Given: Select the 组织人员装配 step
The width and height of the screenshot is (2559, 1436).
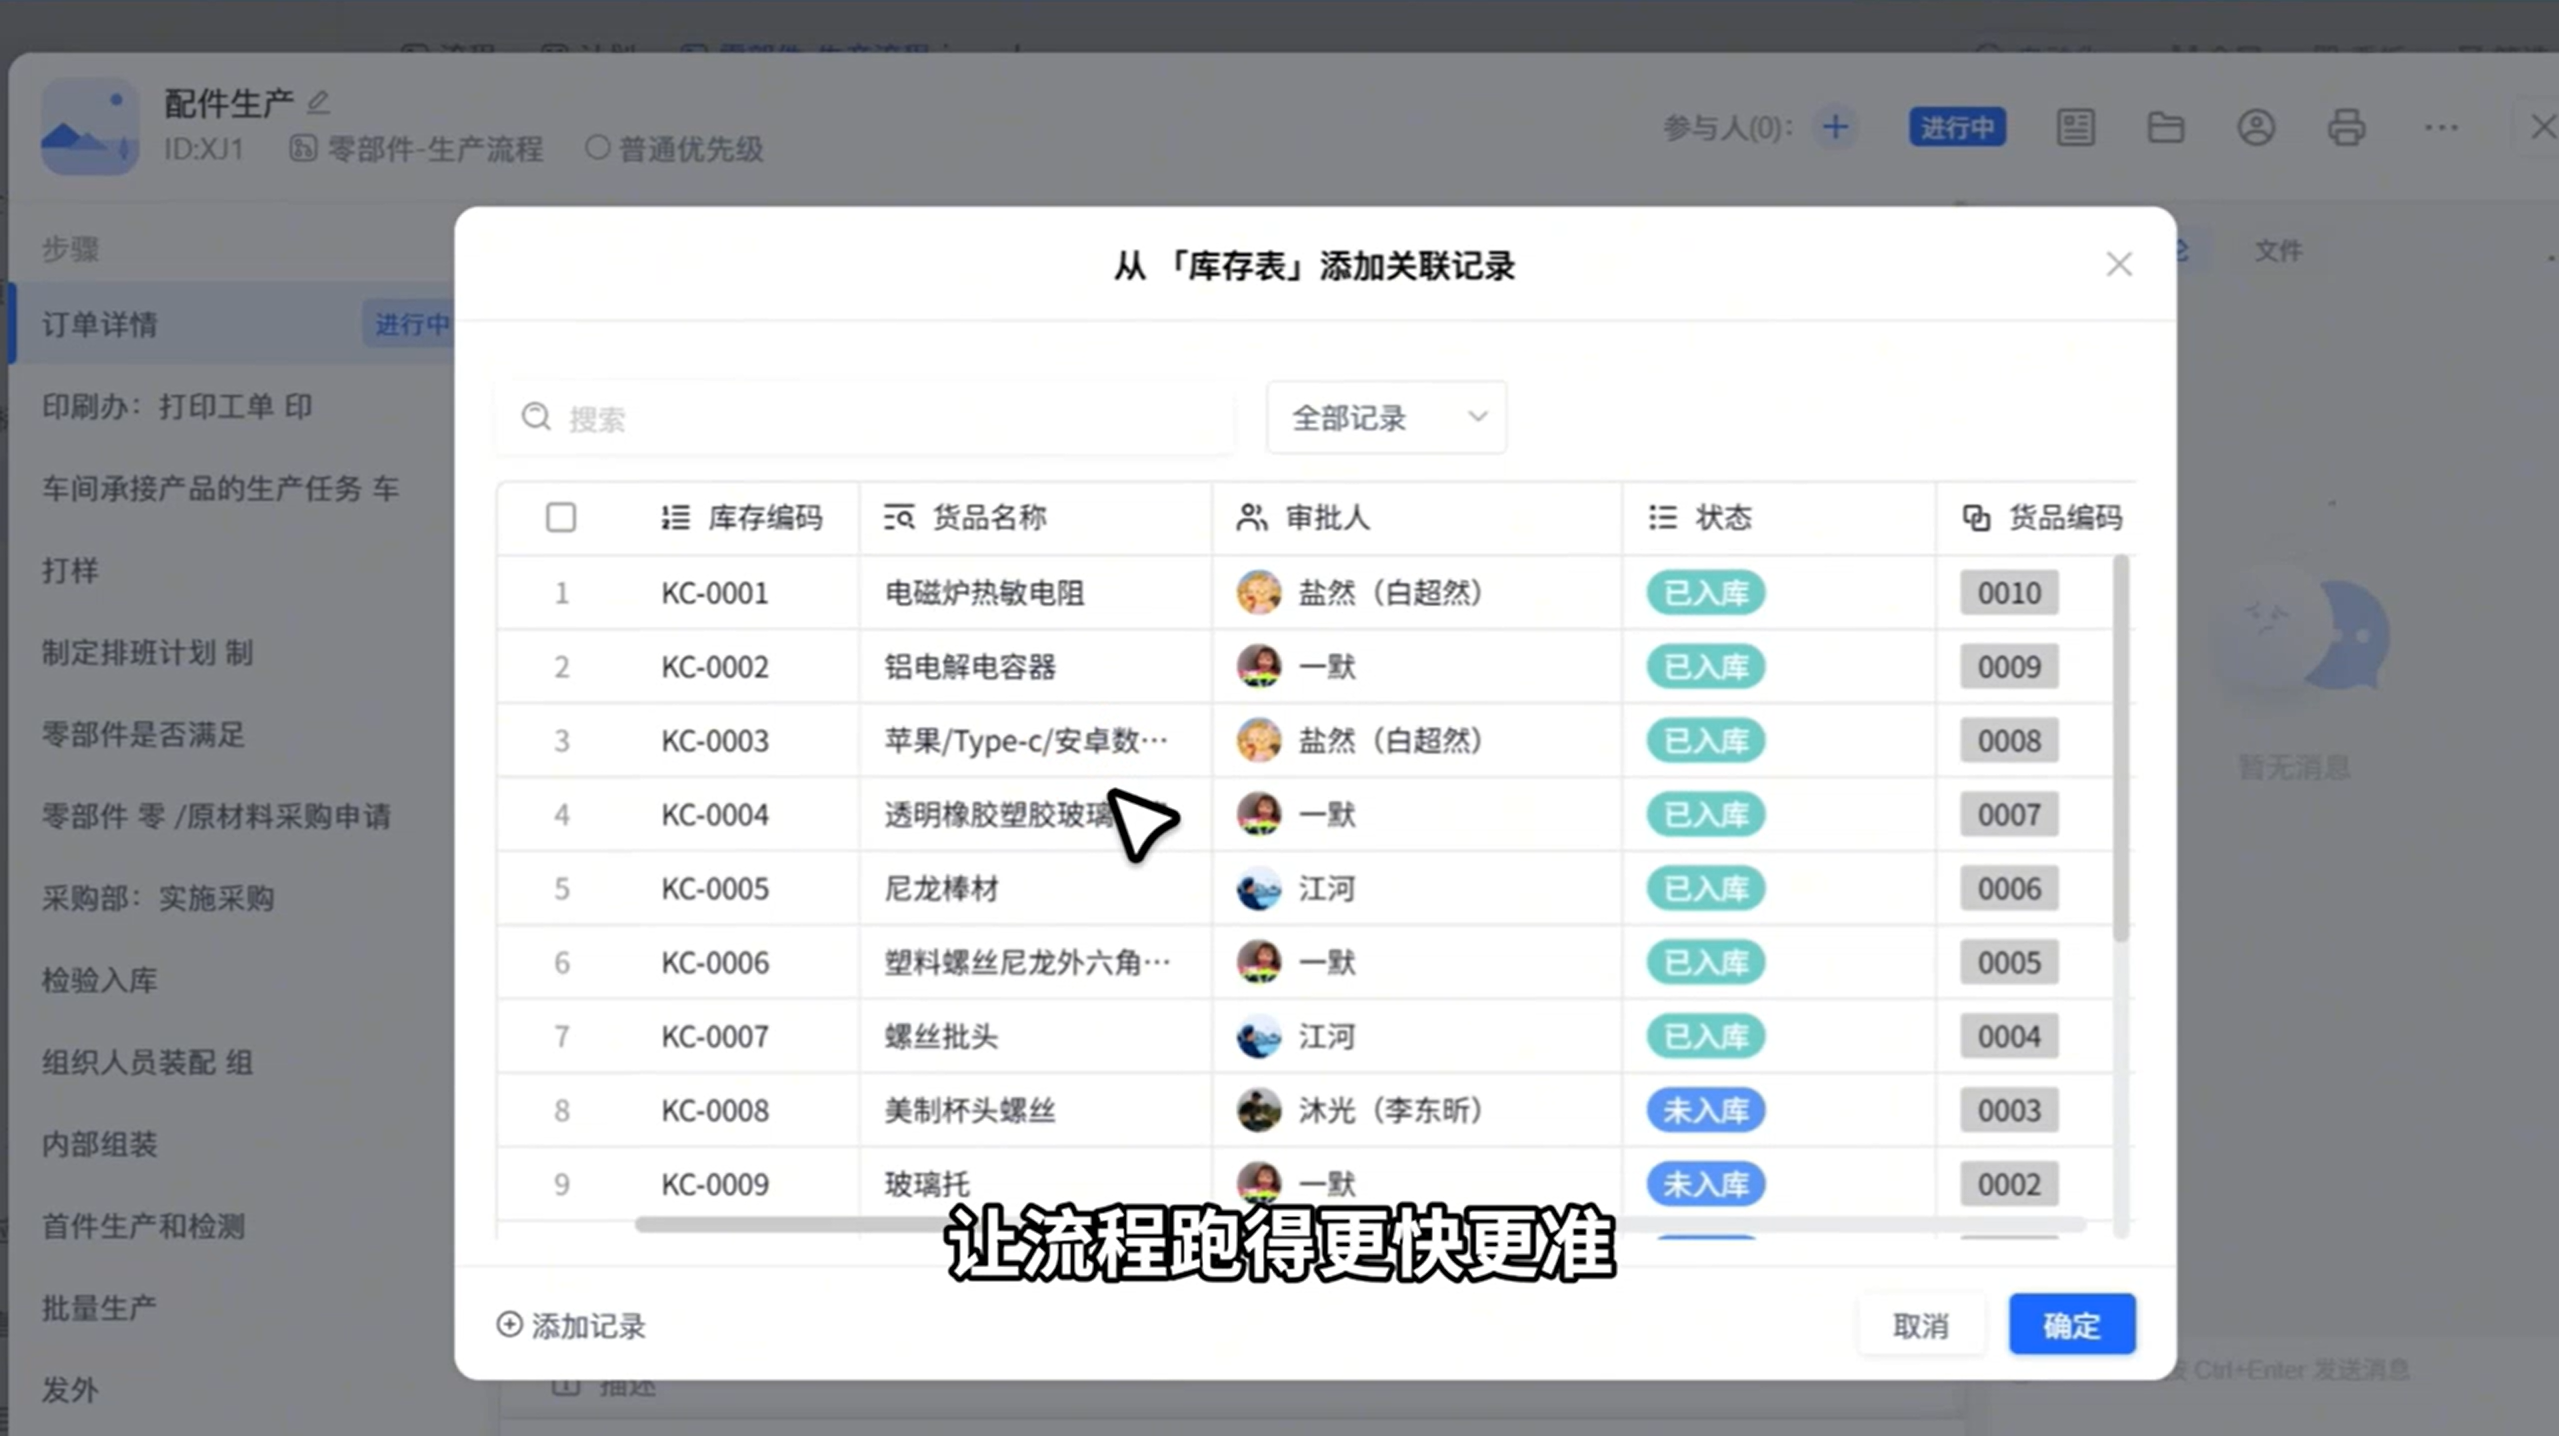Looking at the screenshot, I should [147, 1062].
